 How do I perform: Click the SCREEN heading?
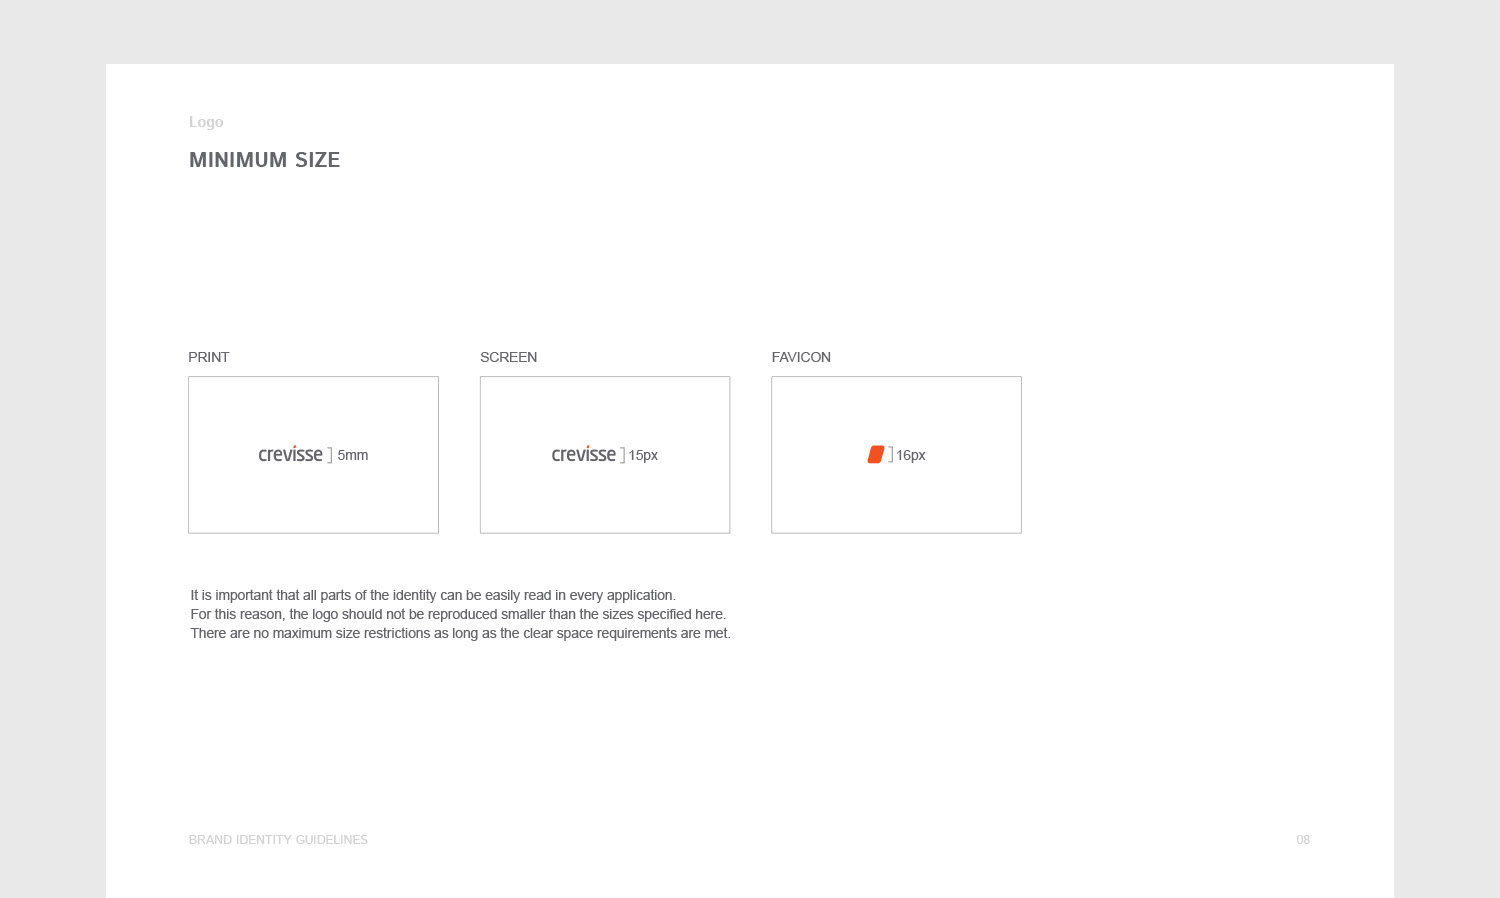click(x=508, y=357)
